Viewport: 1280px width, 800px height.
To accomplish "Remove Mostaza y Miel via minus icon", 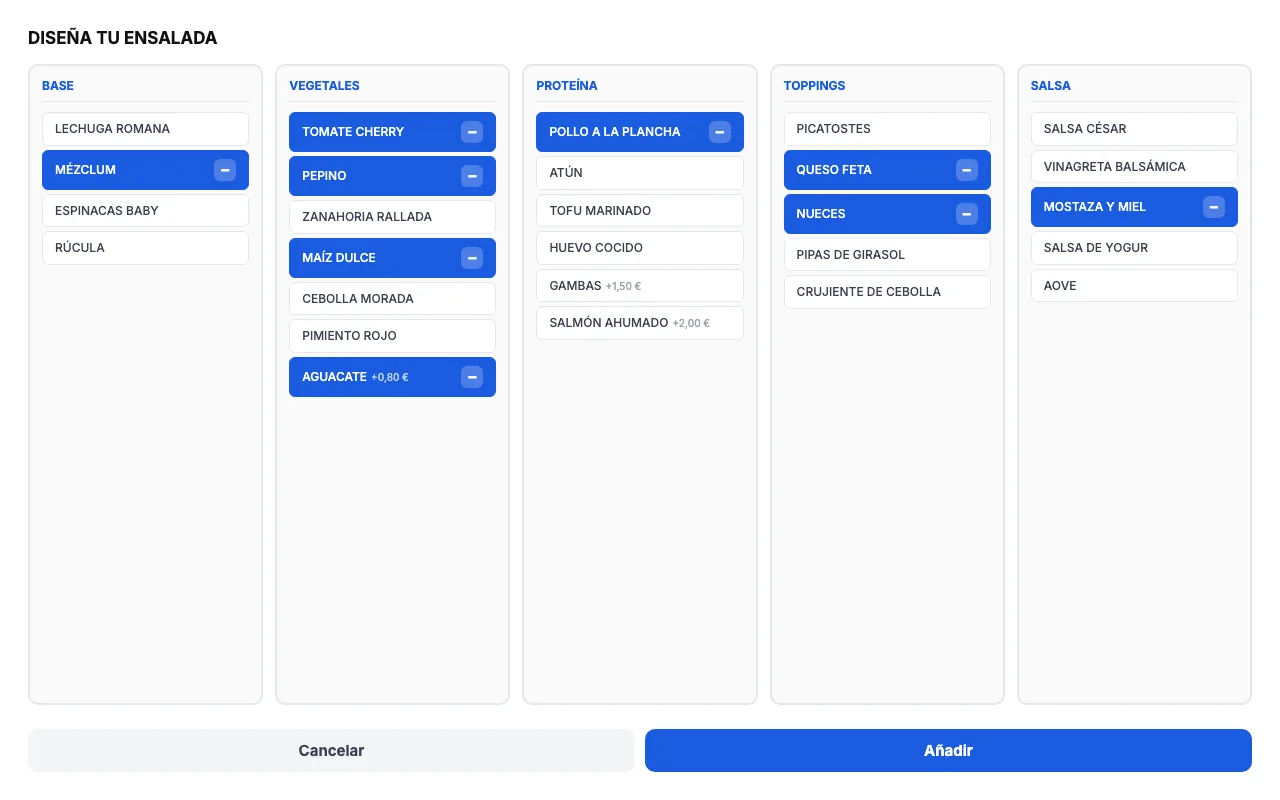I will pos(1214,207).
